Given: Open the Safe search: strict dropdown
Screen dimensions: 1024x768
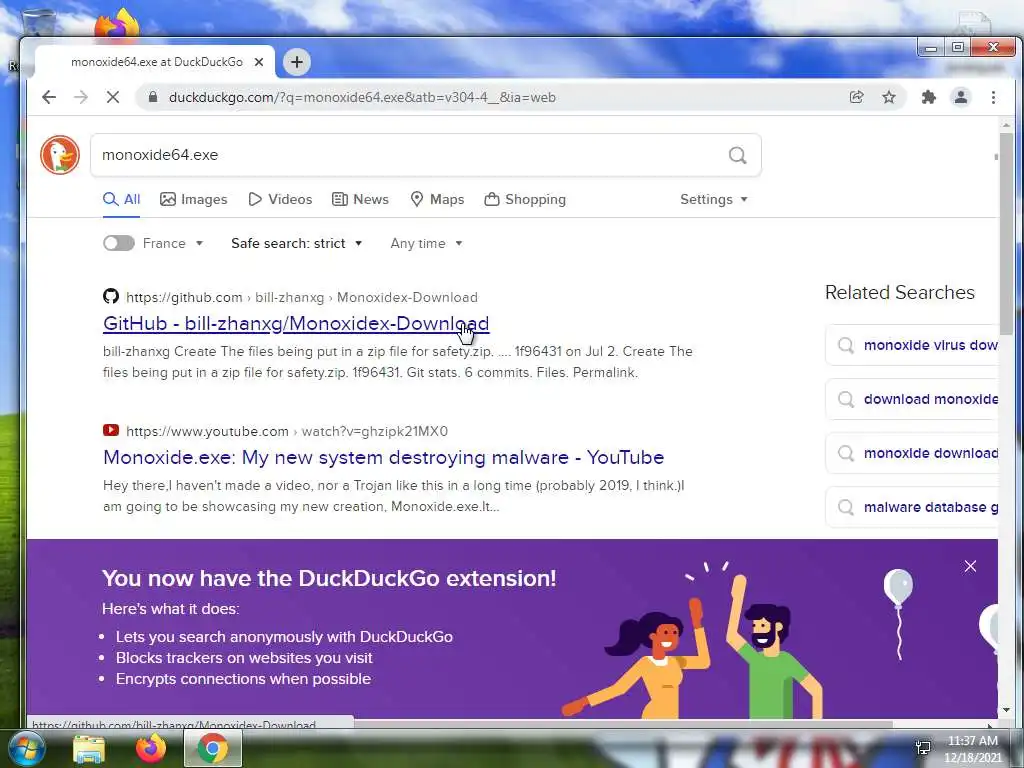Looking at the screenshot, I should tap(296, 243).
